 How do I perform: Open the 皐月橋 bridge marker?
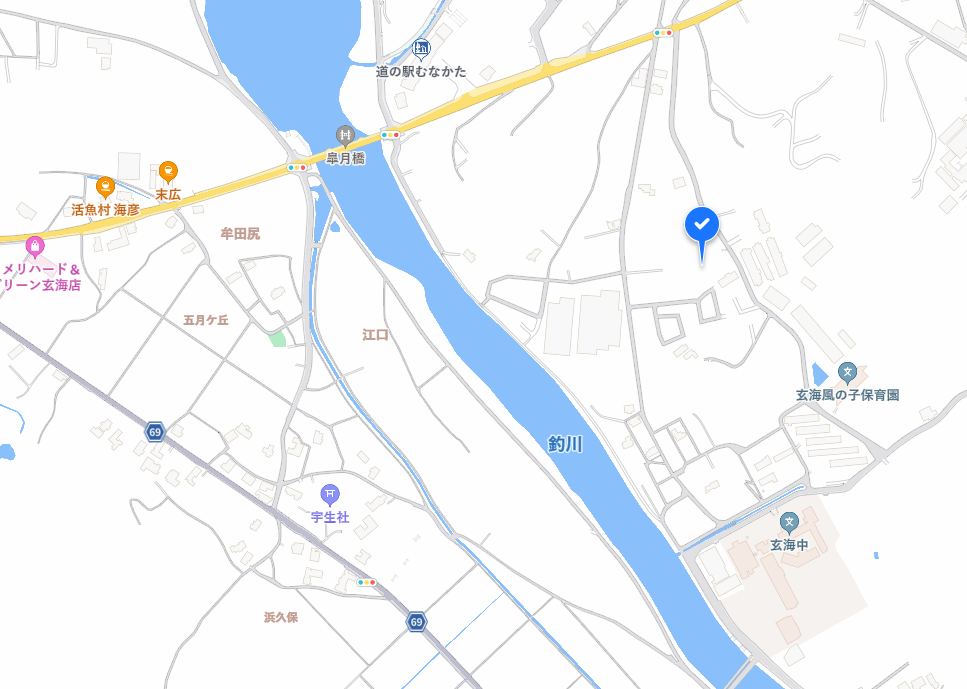[x=345, y=136]
